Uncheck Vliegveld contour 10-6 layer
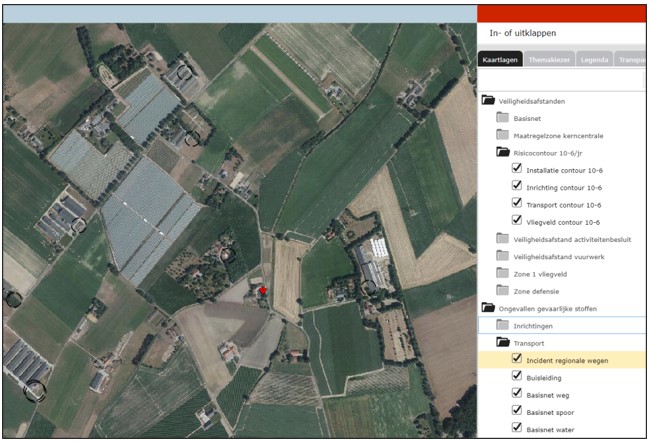This screenshot has height=443, width=651. [516, 220]
